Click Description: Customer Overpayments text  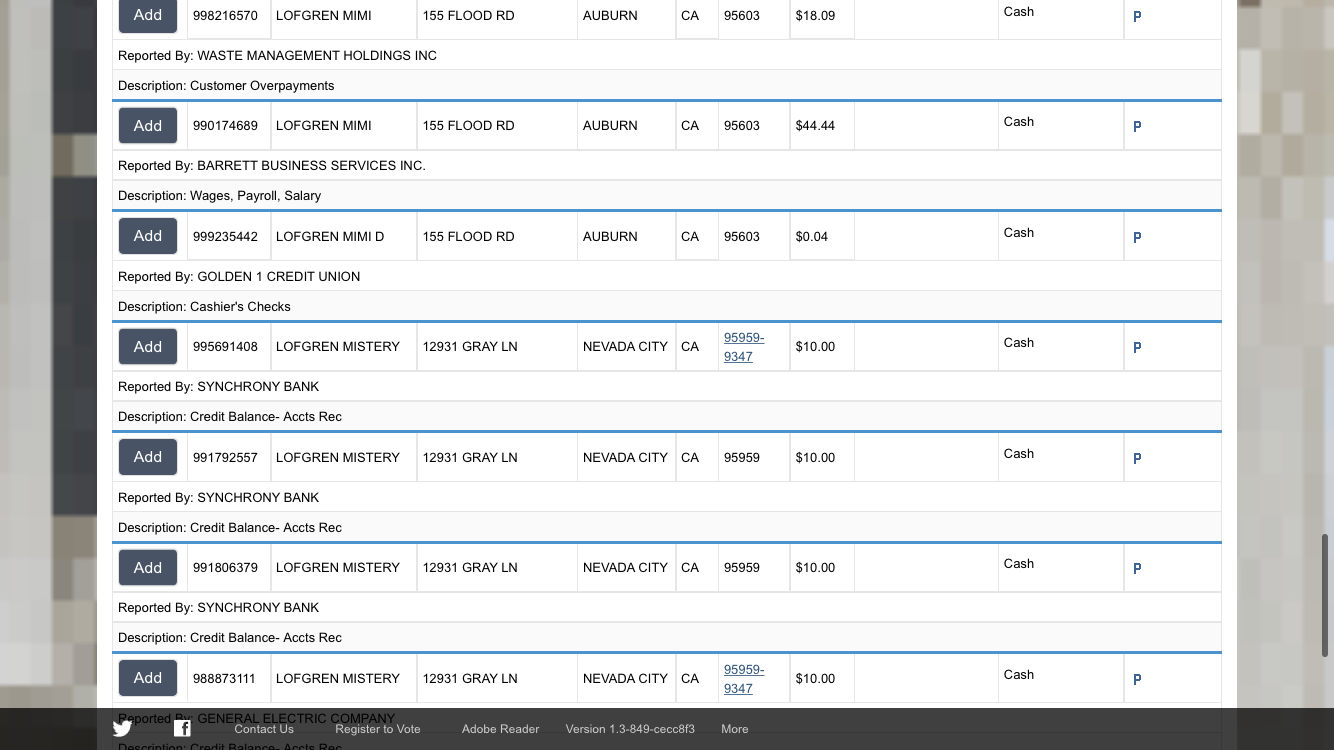point(226,86)
